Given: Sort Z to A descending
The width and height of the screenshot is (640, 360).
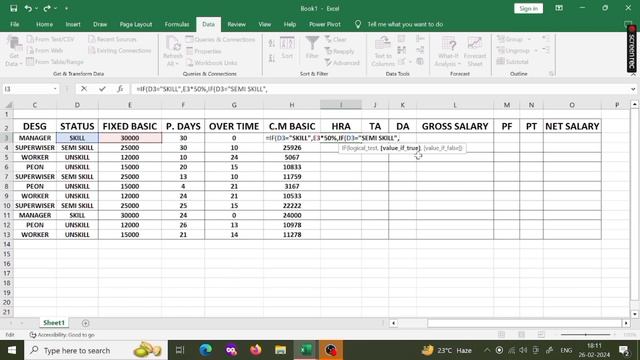Looking at the screenshot, I should (x=271, y=59).
